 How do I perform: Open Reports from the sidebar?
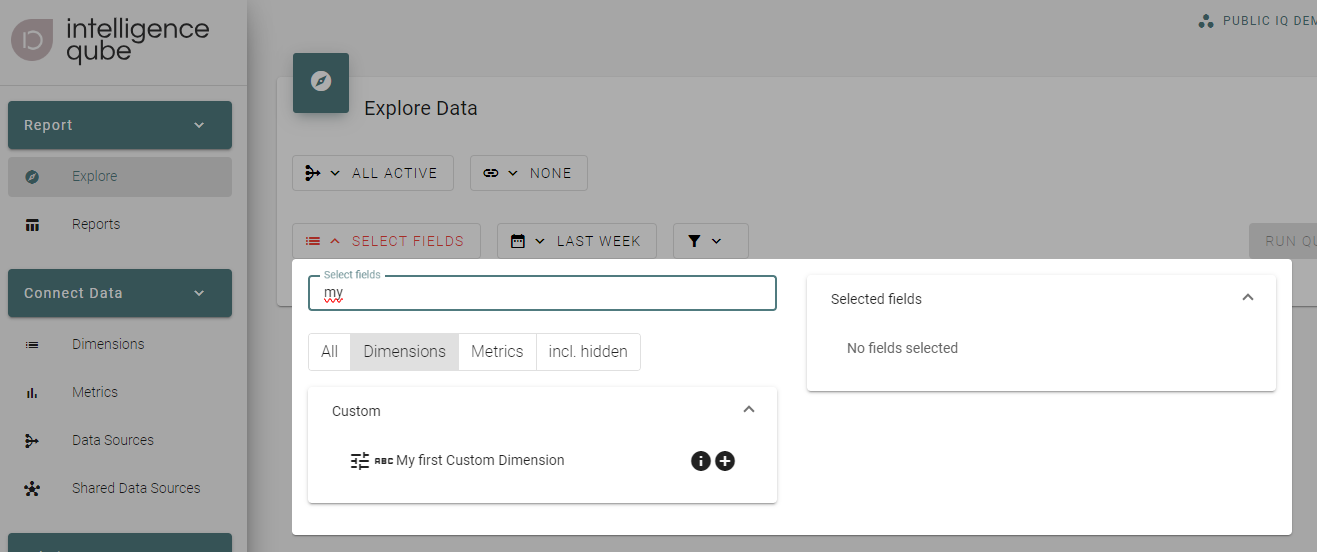tap(96, 224)
